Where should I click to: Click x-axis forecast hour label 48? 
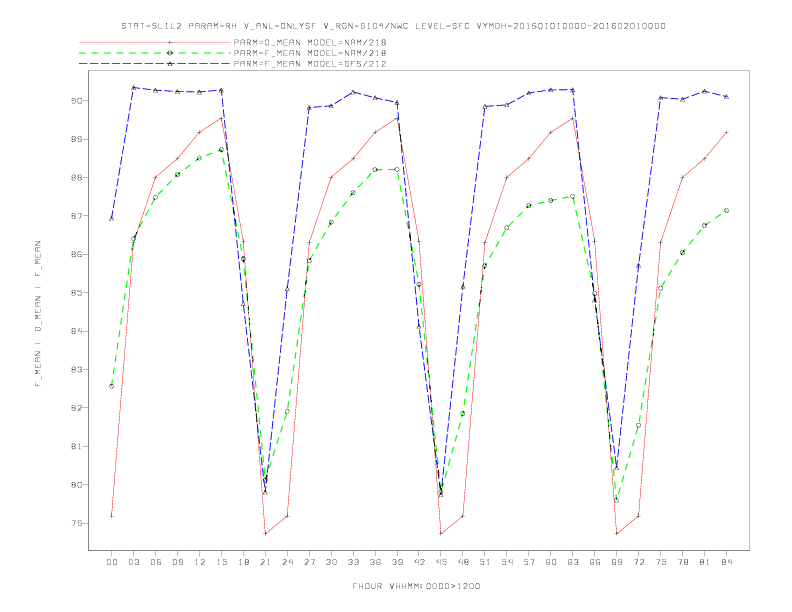click(463, 562)
